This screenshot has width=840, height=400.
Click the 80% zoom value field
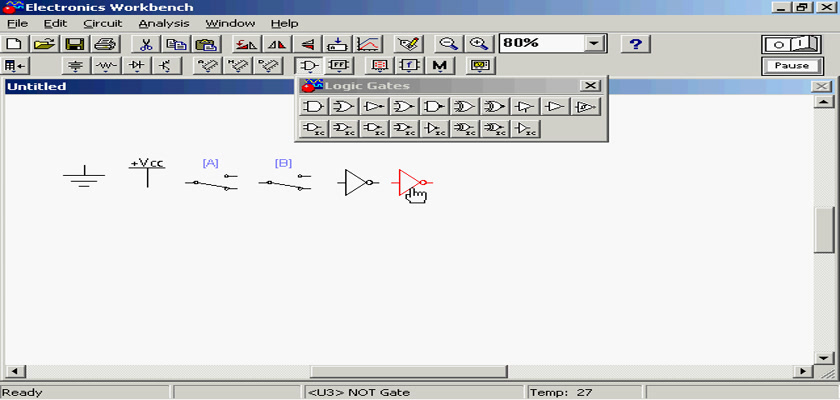coord(542,43)
